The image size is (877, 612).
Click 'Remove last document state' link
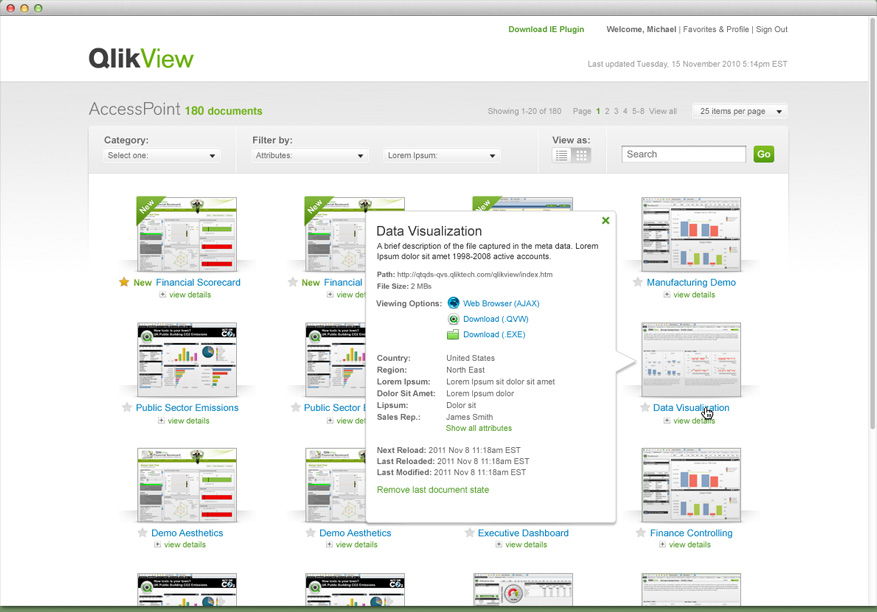point(432,490)
